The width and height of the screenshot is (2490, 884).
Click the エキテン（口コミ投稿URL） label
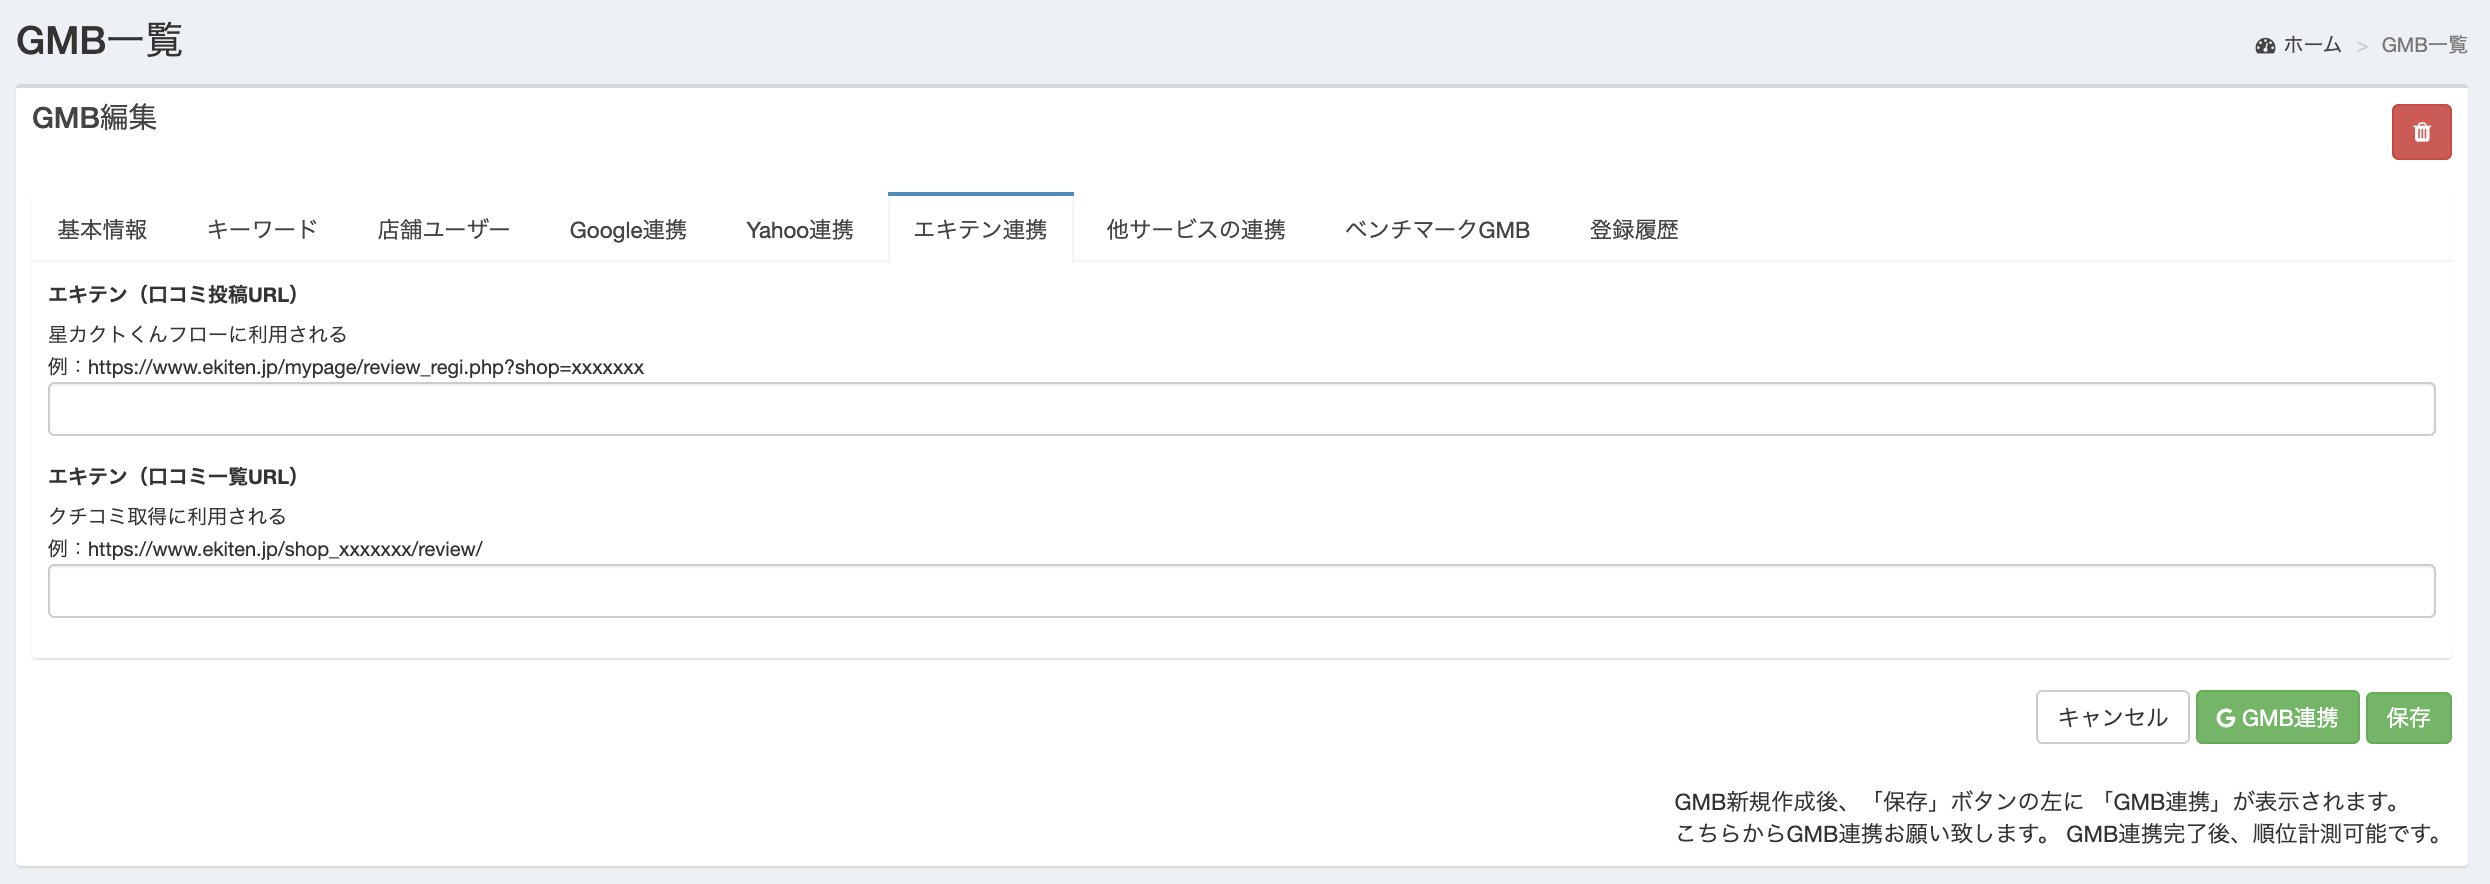coord(173,295)
